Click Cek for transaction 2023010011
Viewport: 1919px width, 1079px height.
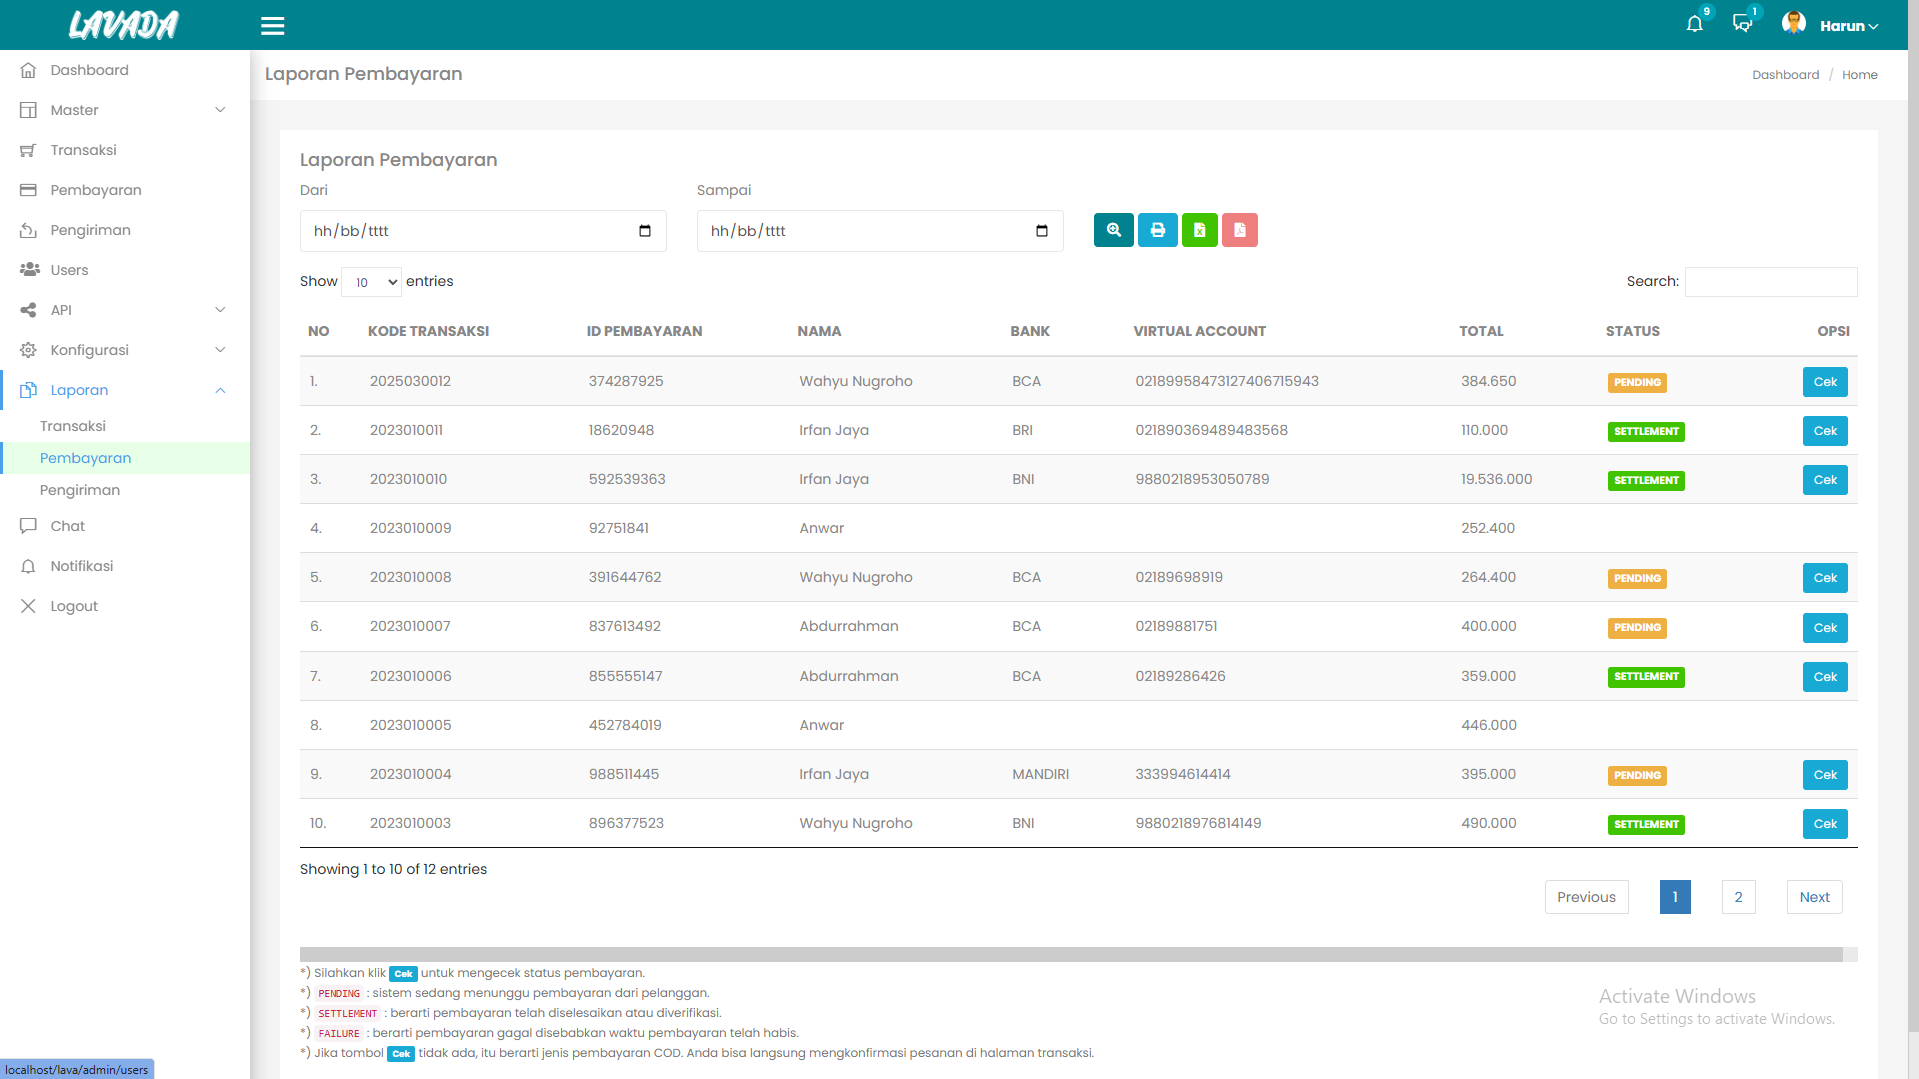[x=1825, y=431]
